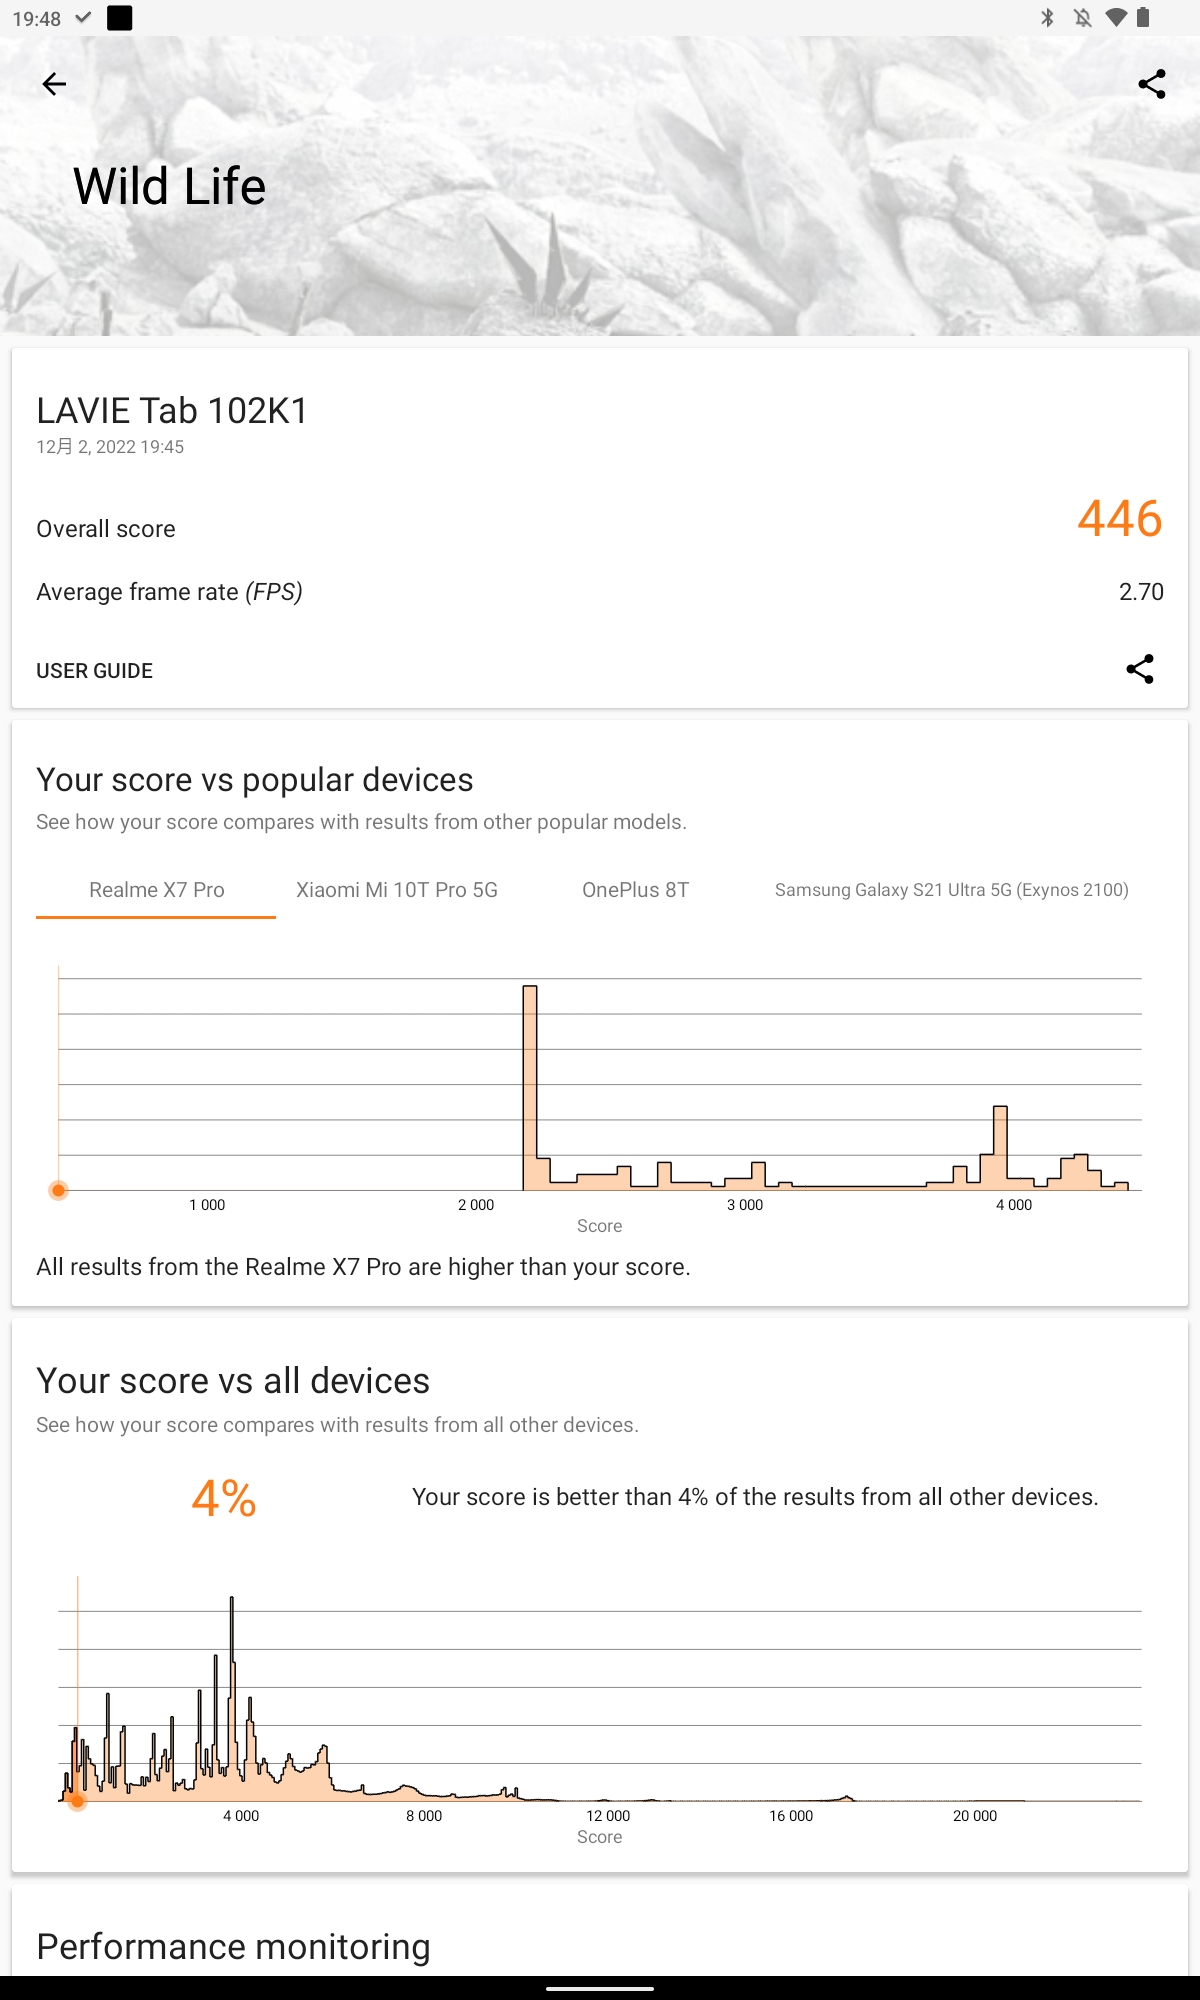
Task: Open the USER GUIDE link
Action: (x=95, y=671)
